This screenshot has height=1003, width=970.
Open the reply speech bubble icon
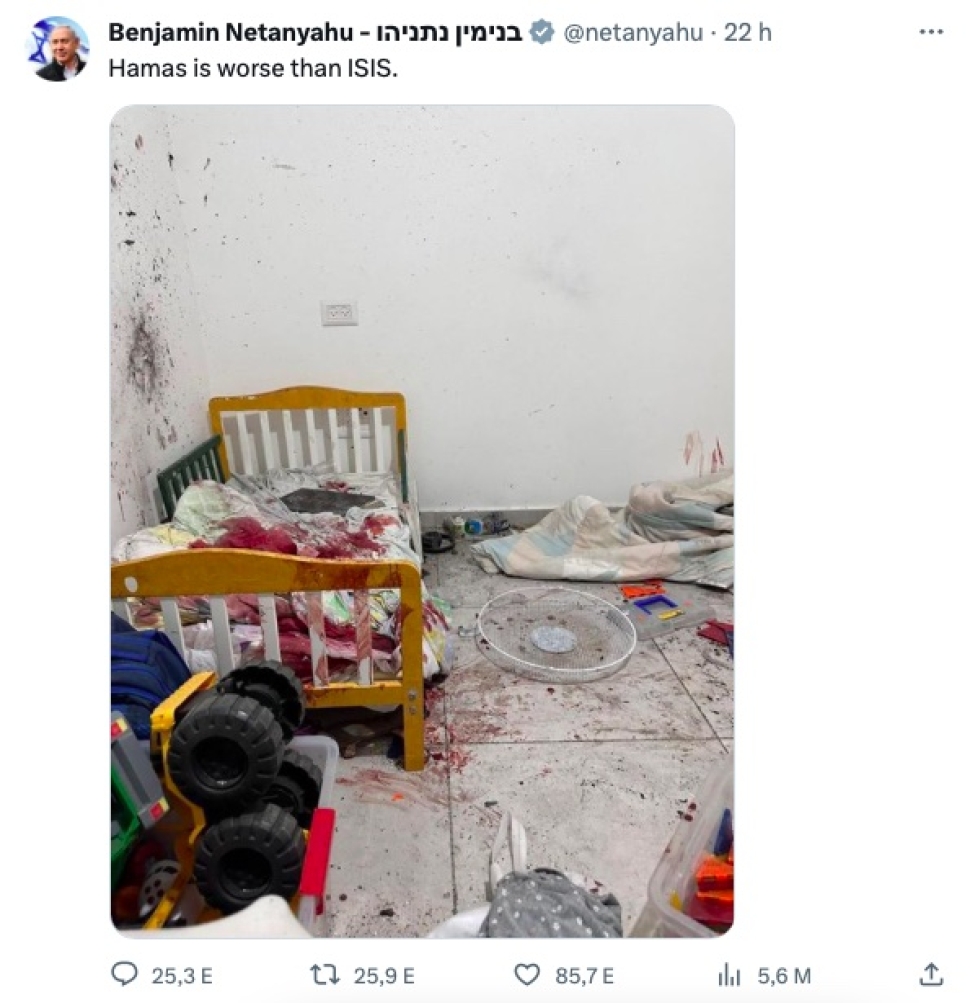[x=124, y=974]
